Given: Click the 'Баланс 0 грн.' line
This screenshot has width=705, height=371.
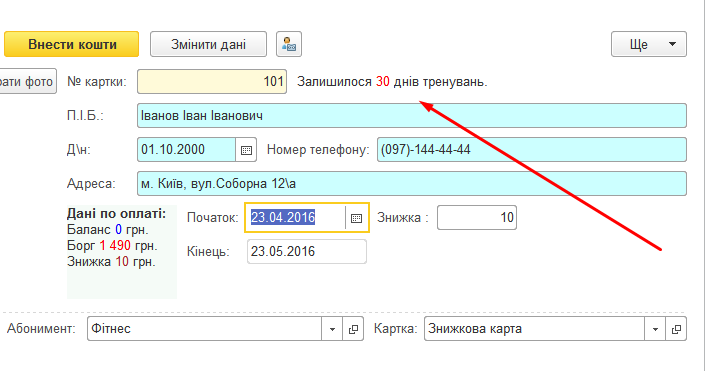Looking at the screenshot, I should (107, 229).
